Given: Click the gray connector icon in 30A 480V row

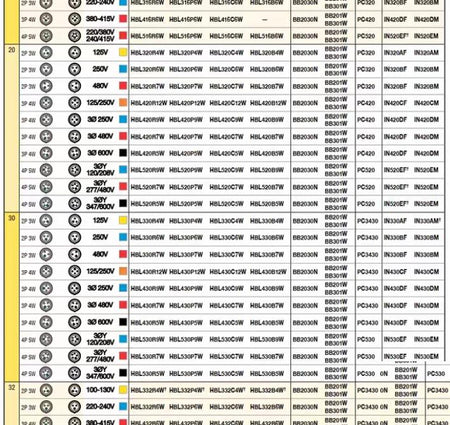Looking at the screenshot, I should pos(46,254).
